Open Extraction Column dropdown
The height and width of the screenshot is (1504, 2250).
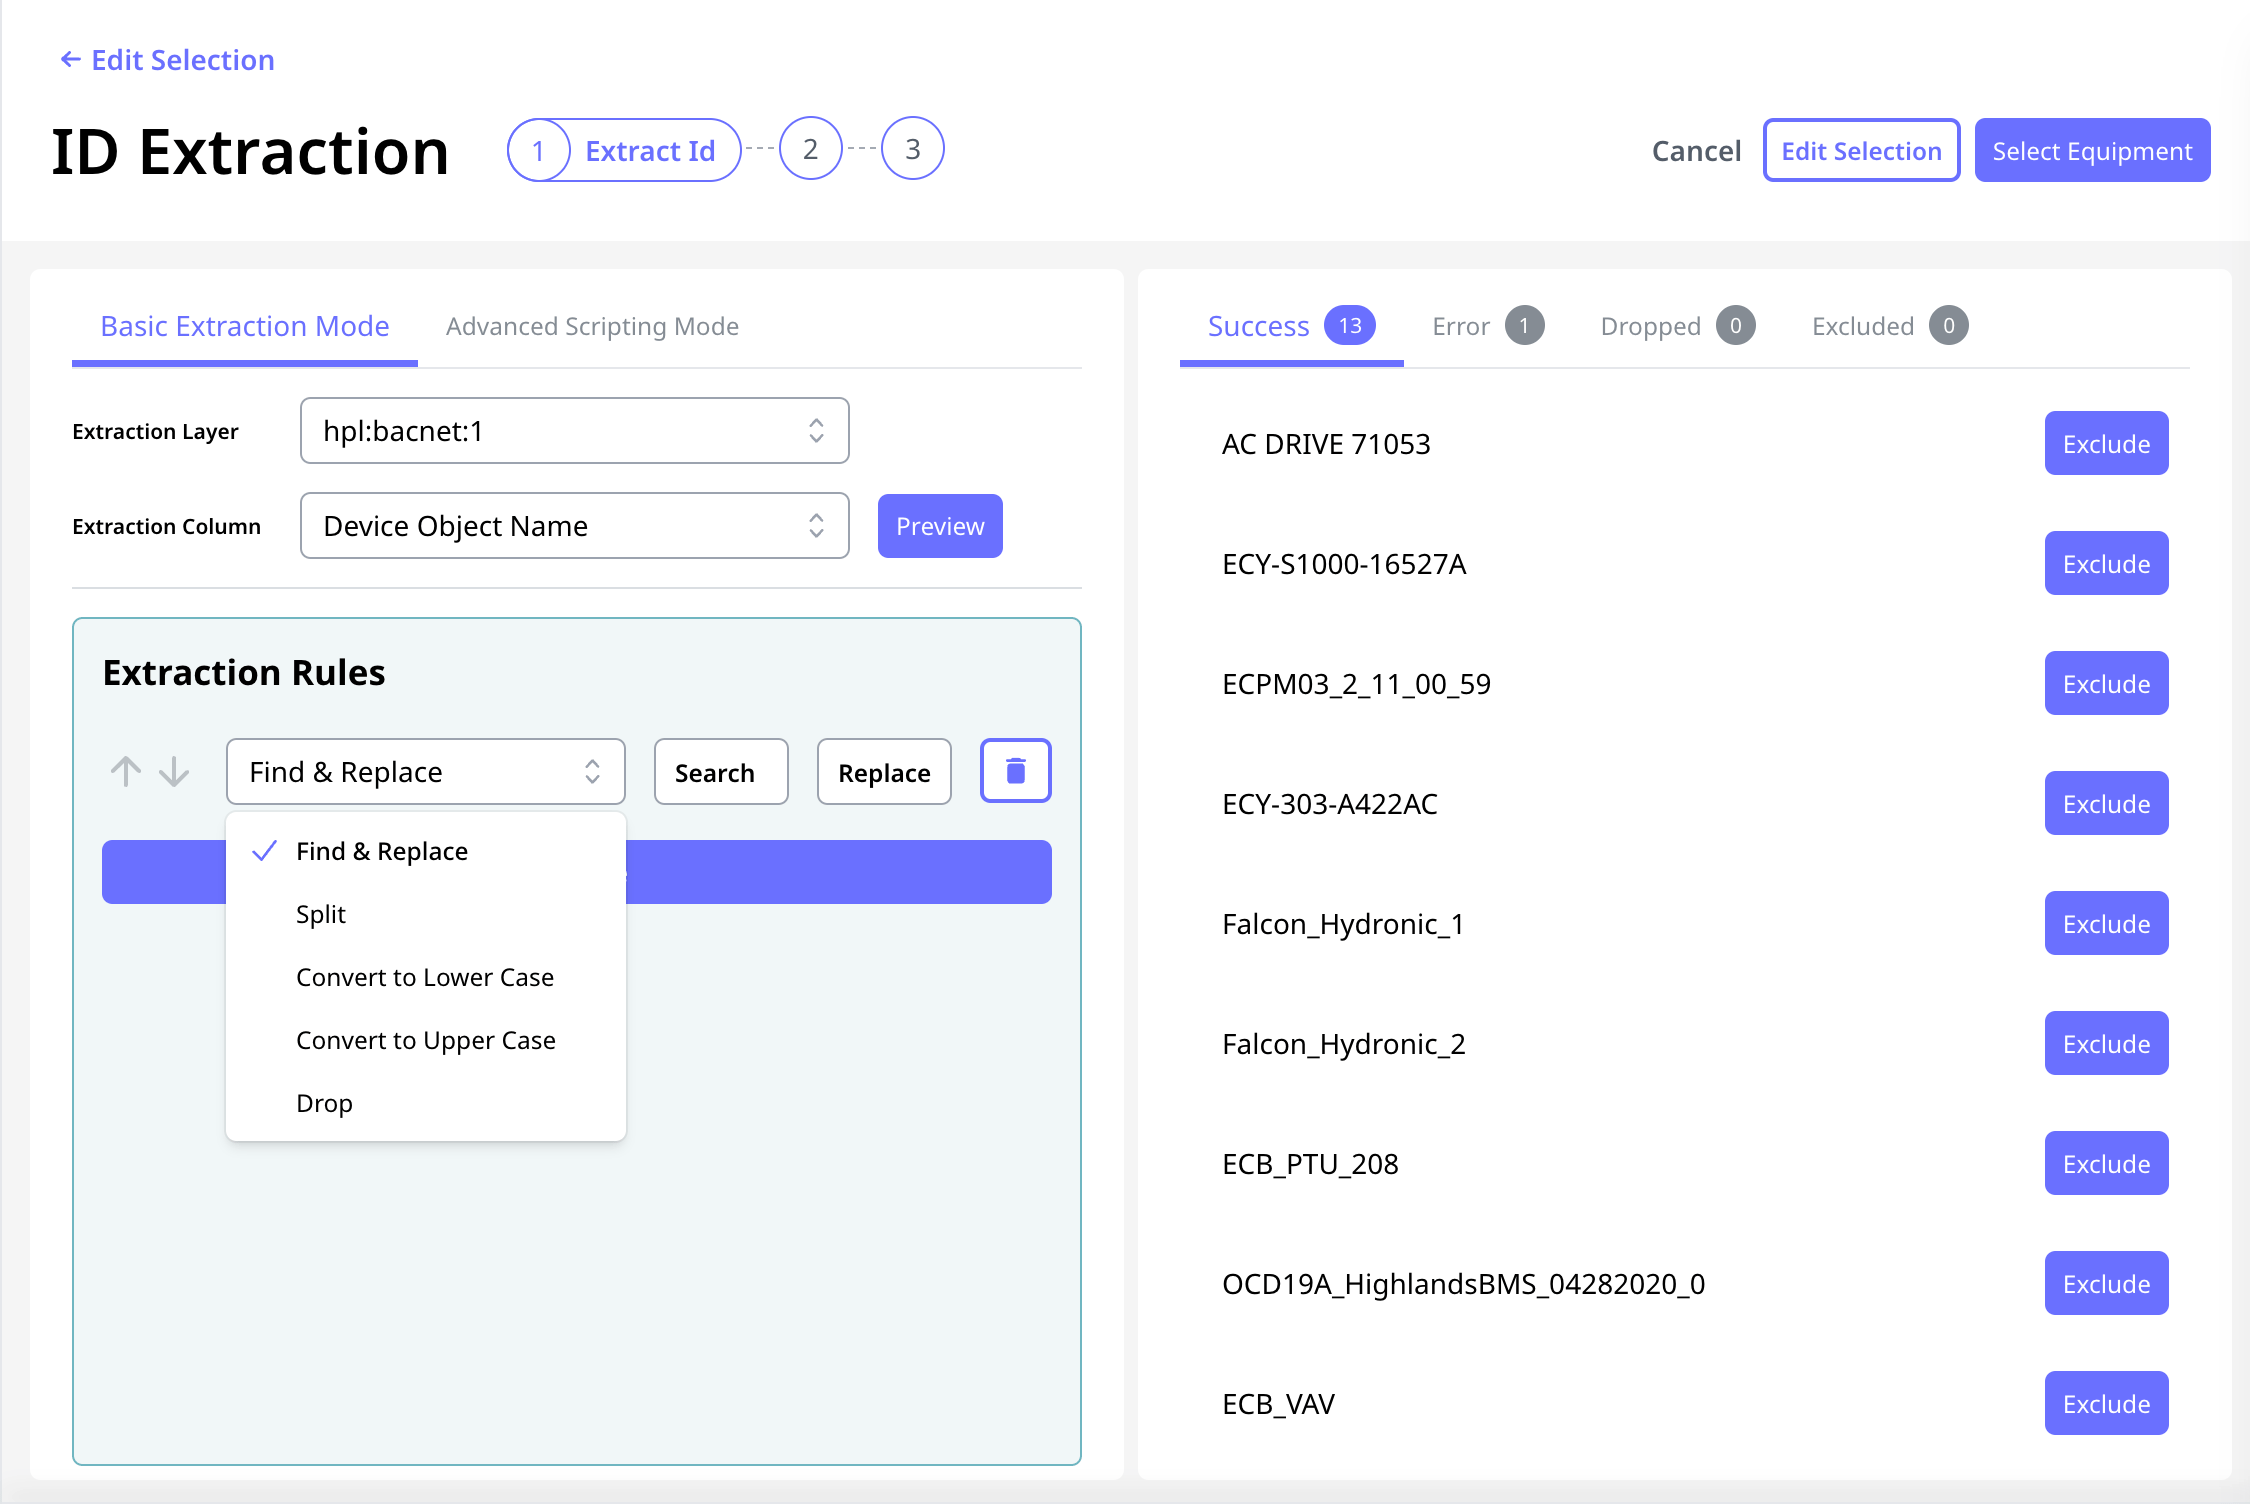coord(574,526)
